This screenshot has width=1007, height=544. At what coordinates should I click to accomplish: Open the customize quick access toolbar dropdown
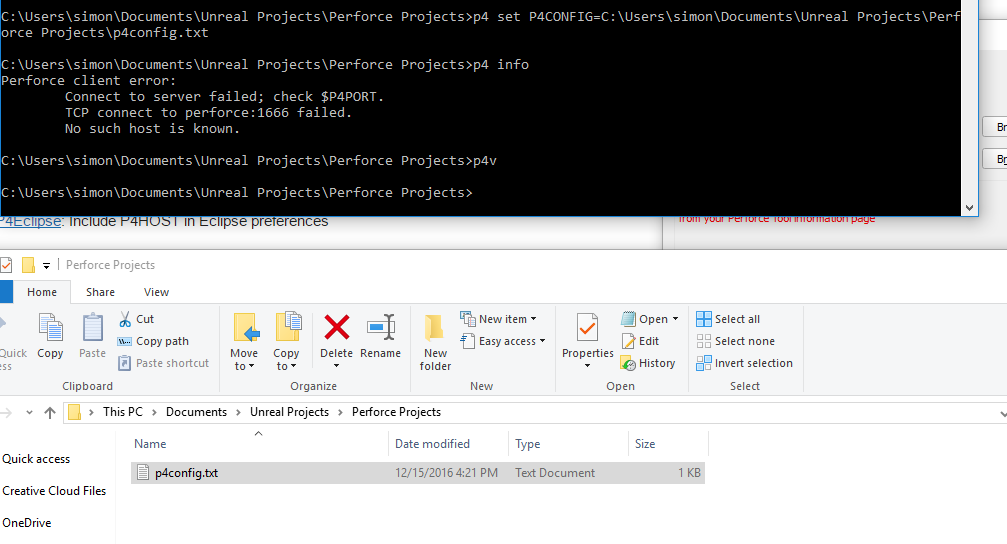[x=46, y=265]
